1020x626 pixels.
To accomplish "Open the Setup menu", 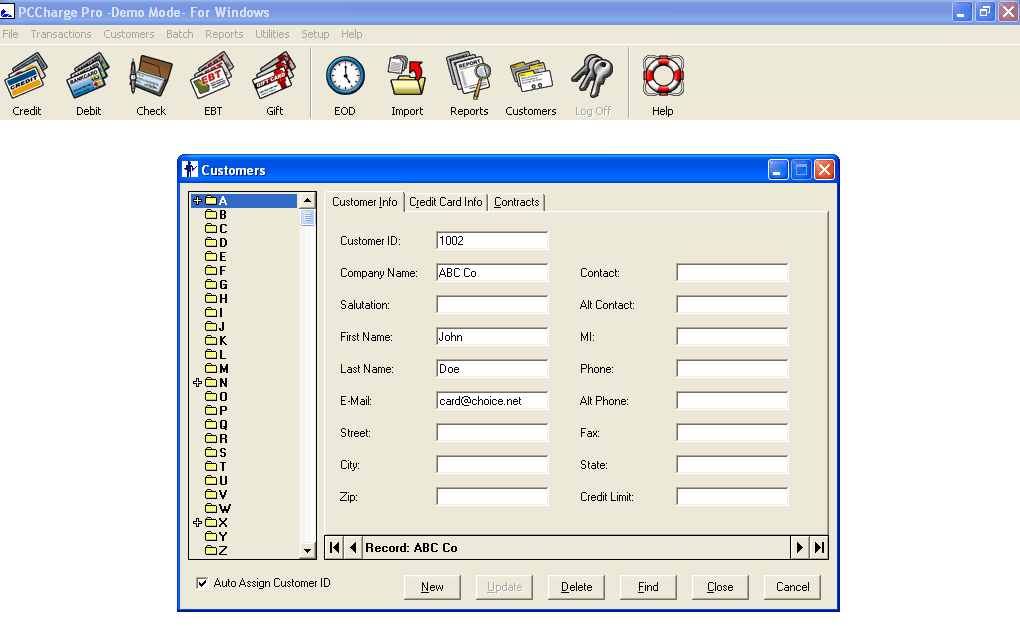I will (315, 34).
